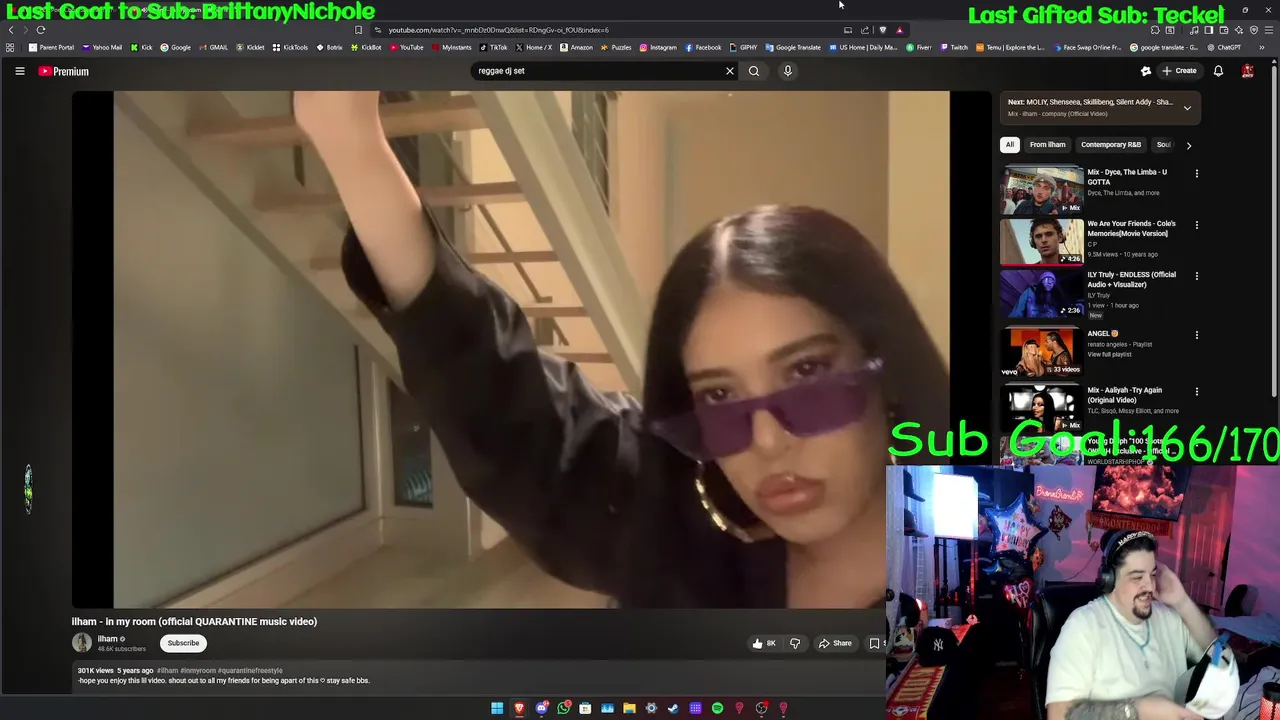Select the Contemporary R&B filter chip
Screen dimensions: 1280x720
click(x=1111, y=145)
